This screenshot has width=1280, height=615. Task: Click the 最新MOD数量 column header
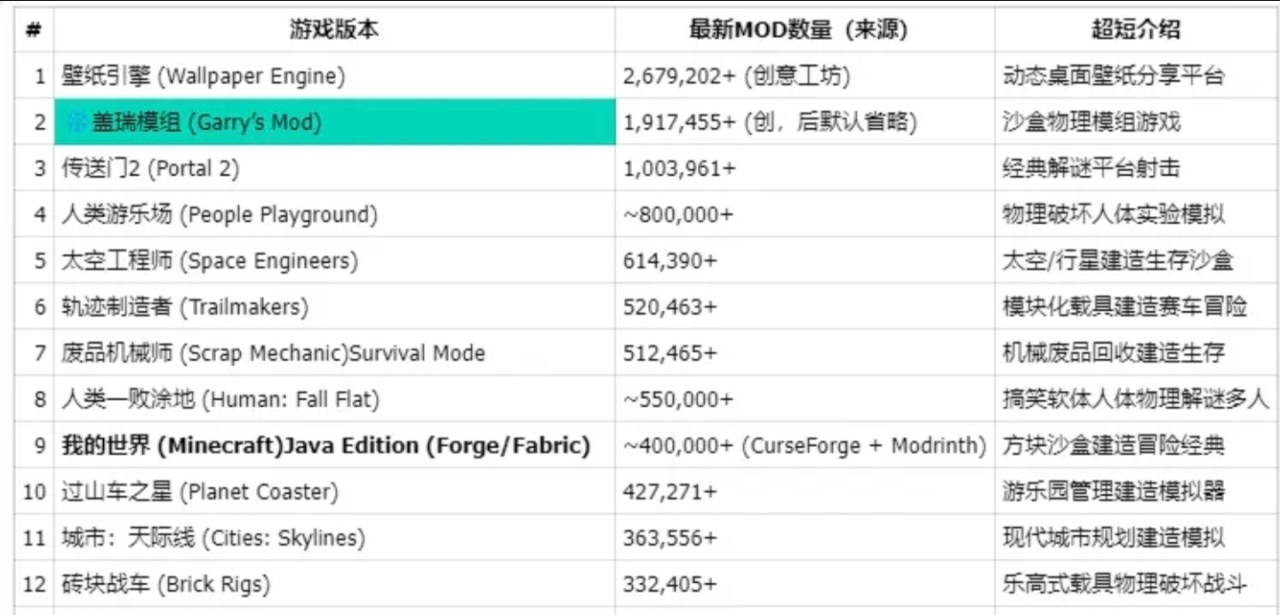click(x=804, y=30)
